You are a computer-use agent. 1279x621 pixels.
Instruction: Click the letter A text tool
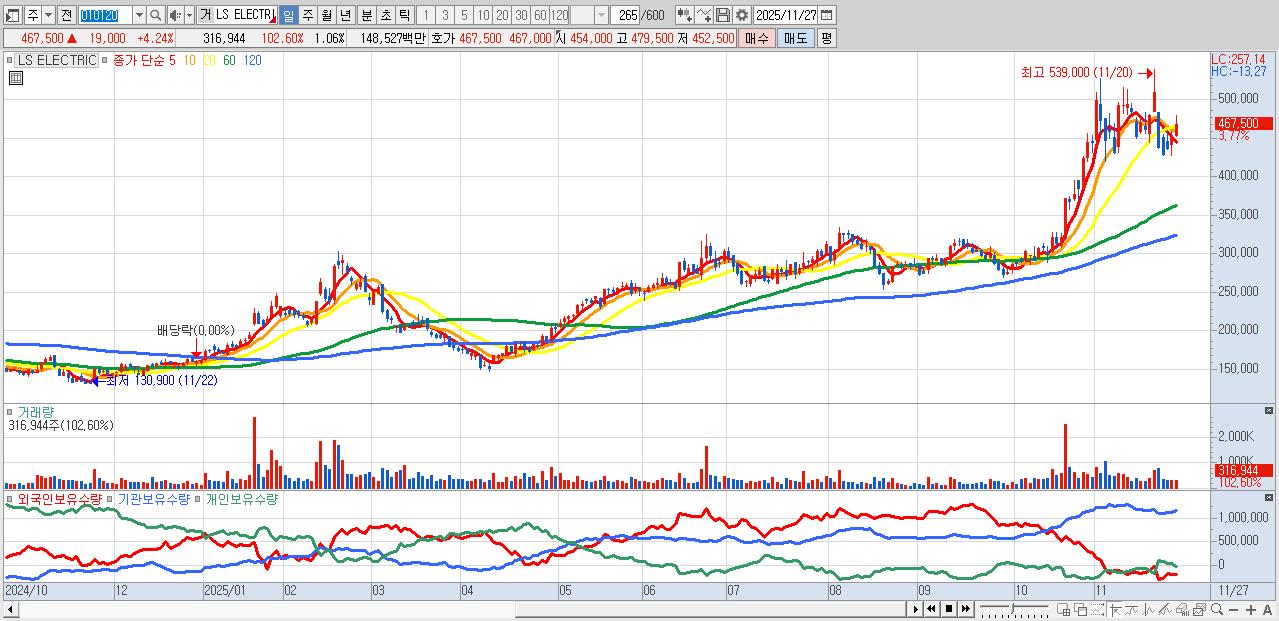(1267, 609)
